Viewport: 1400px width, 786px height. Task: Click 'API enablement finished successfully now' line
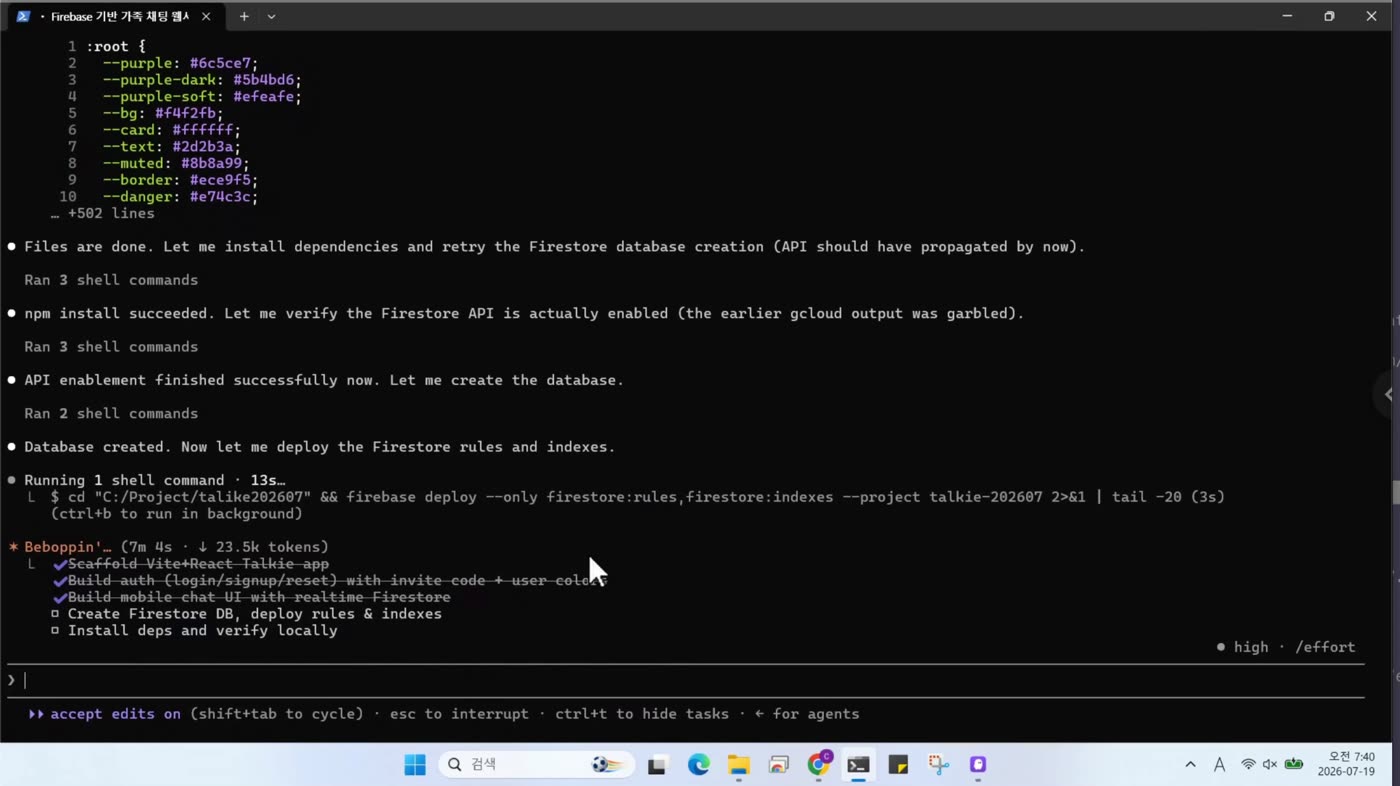pos(324,380)
